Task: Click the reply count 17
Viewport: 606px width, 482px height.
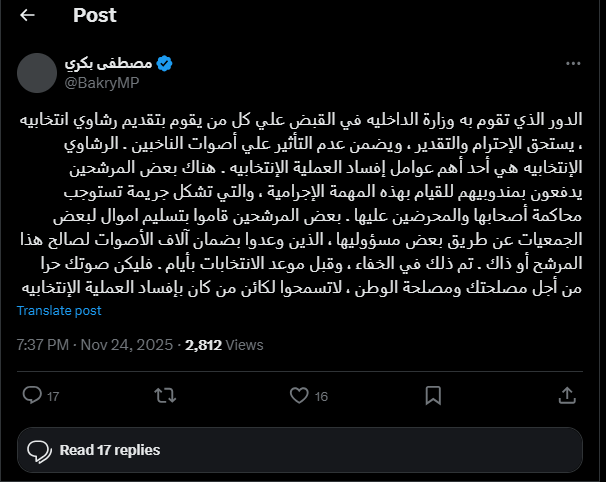Action: pos(53,396)
